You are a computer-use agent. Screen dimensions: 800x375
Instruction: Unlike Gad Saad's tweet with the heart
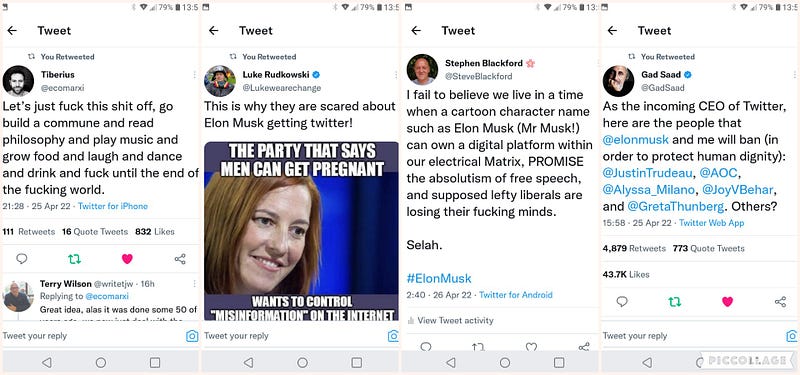coord(728,302)
